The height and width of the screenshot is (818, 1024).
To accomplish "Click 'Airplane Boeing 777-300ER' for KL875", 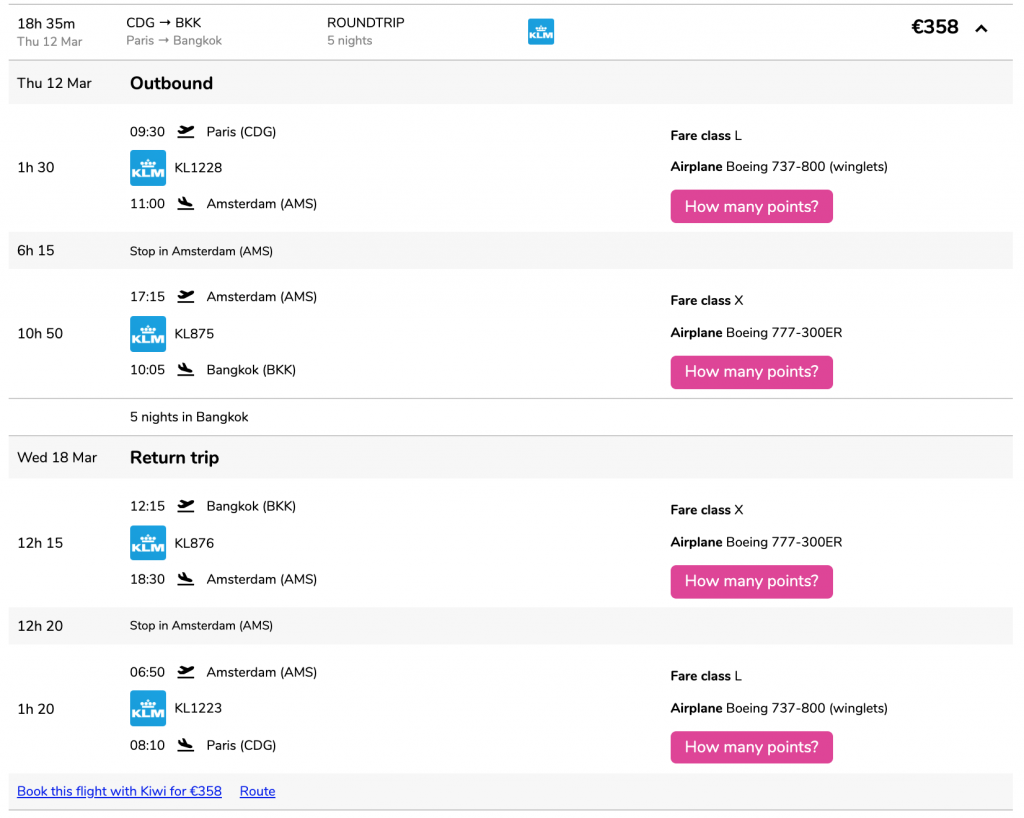I will [756, 332].
